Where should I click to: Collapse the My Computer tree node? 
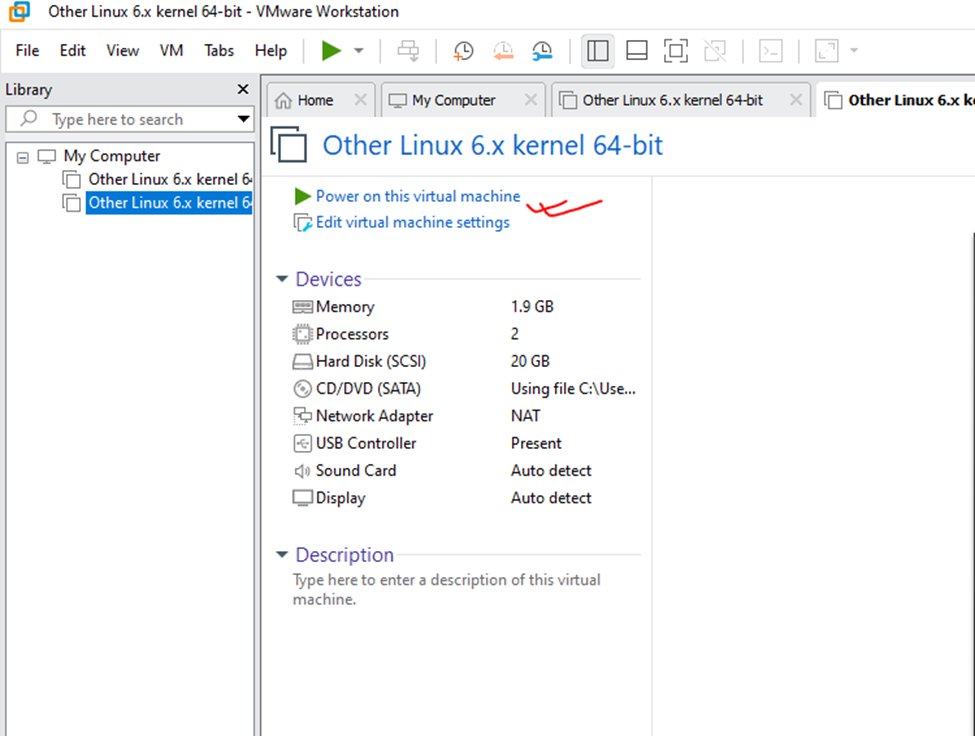tap(22, 157)
